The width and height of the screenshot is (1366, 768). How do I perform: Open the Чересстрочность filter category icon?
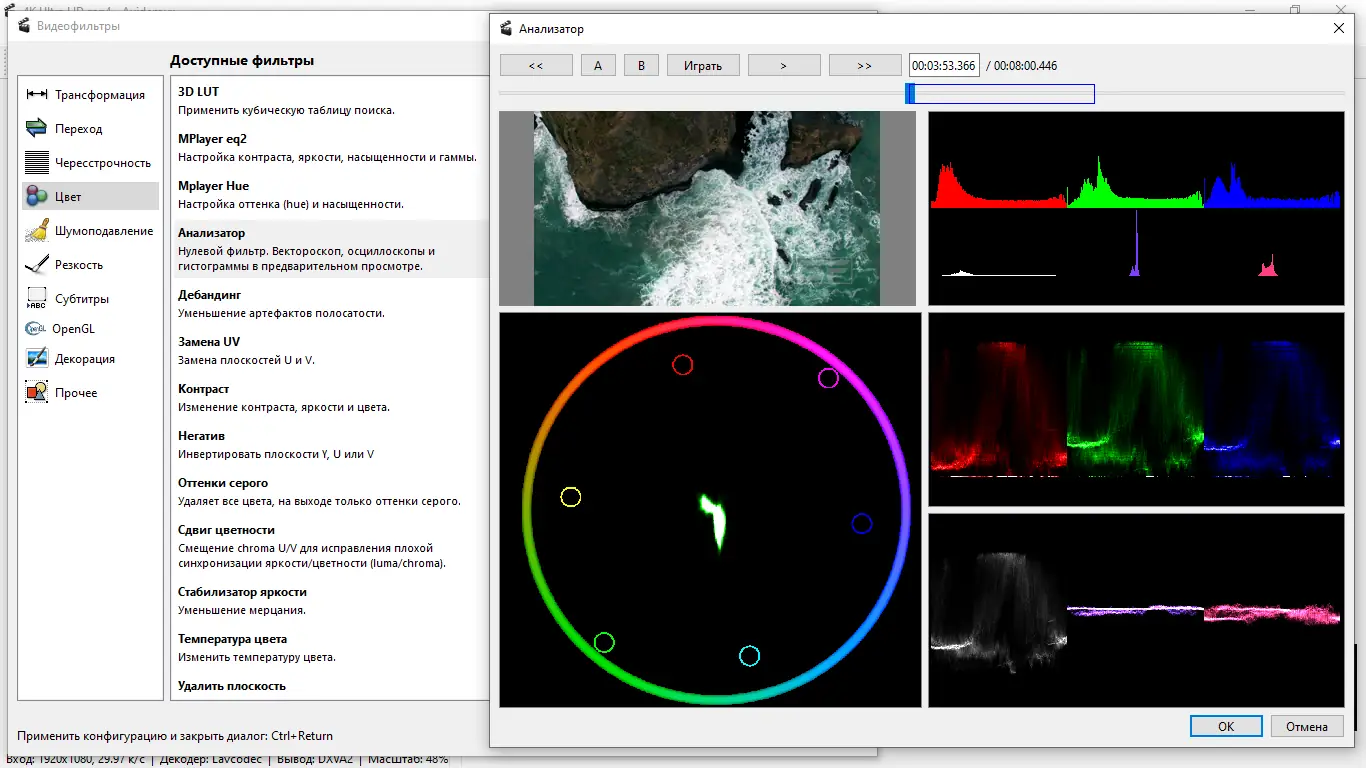(37, 163)
